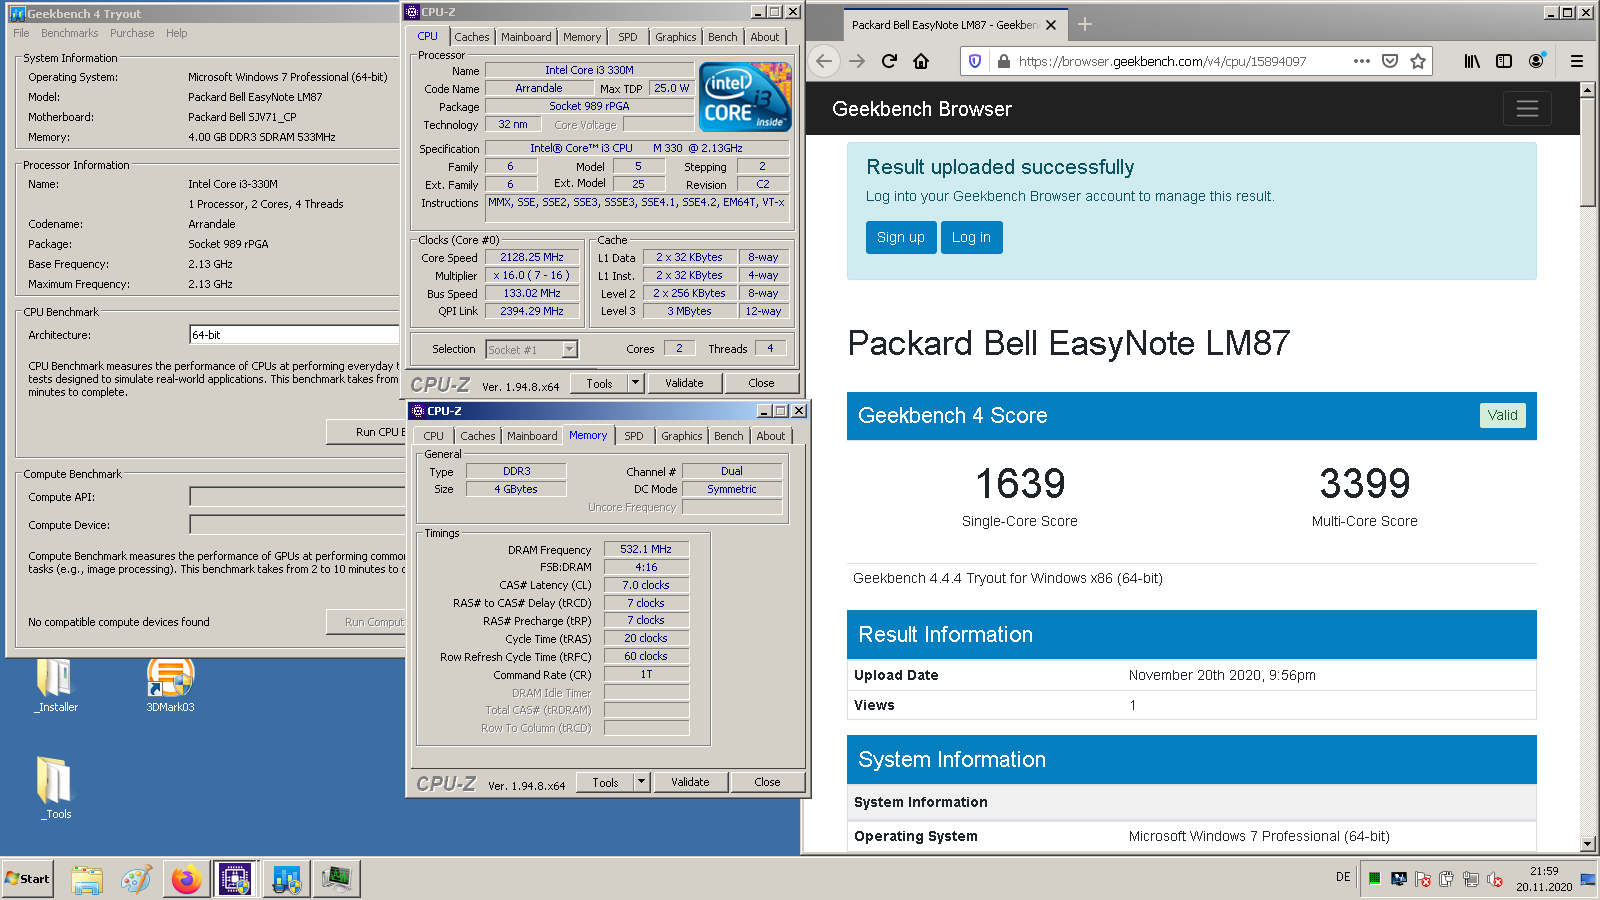This screenshot has width=1600, height=900.
Task: Open the Architecture 64-bit combo box
Action: pos(294,335)
